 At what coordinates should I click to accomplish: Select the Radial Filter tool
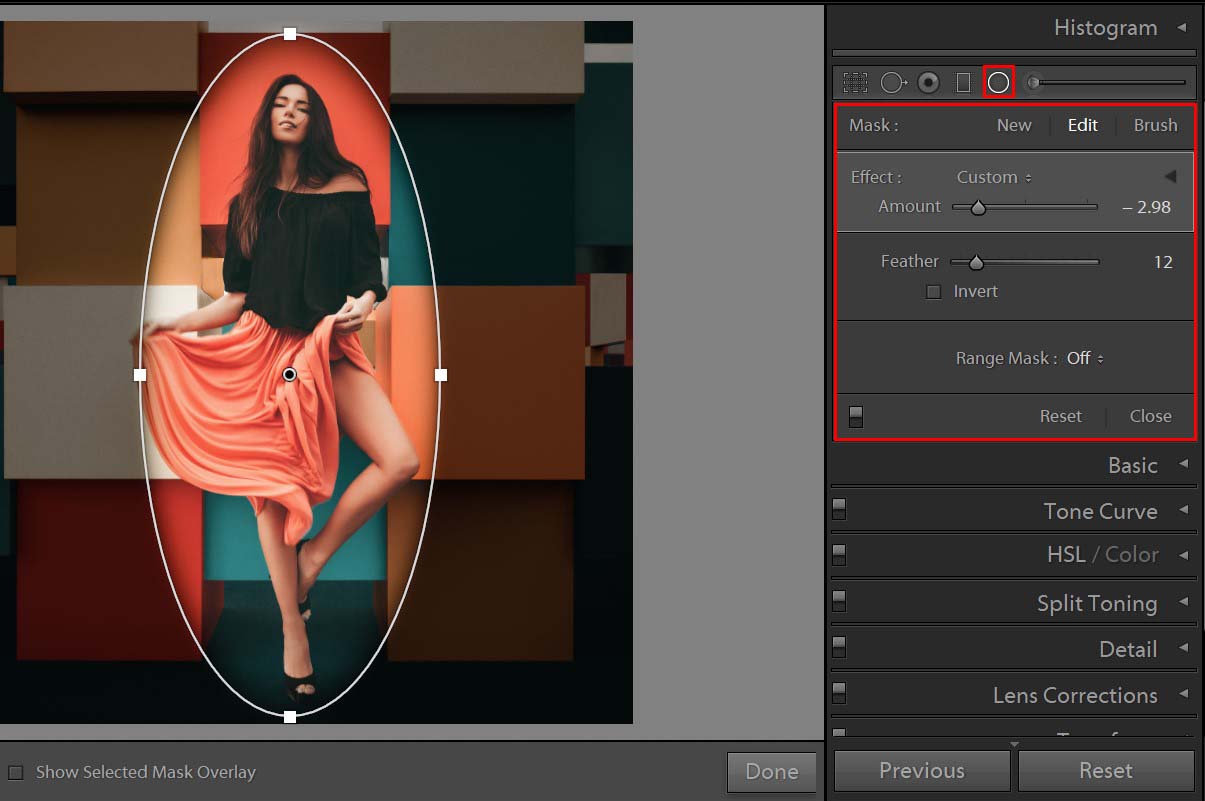click(998, 83)
